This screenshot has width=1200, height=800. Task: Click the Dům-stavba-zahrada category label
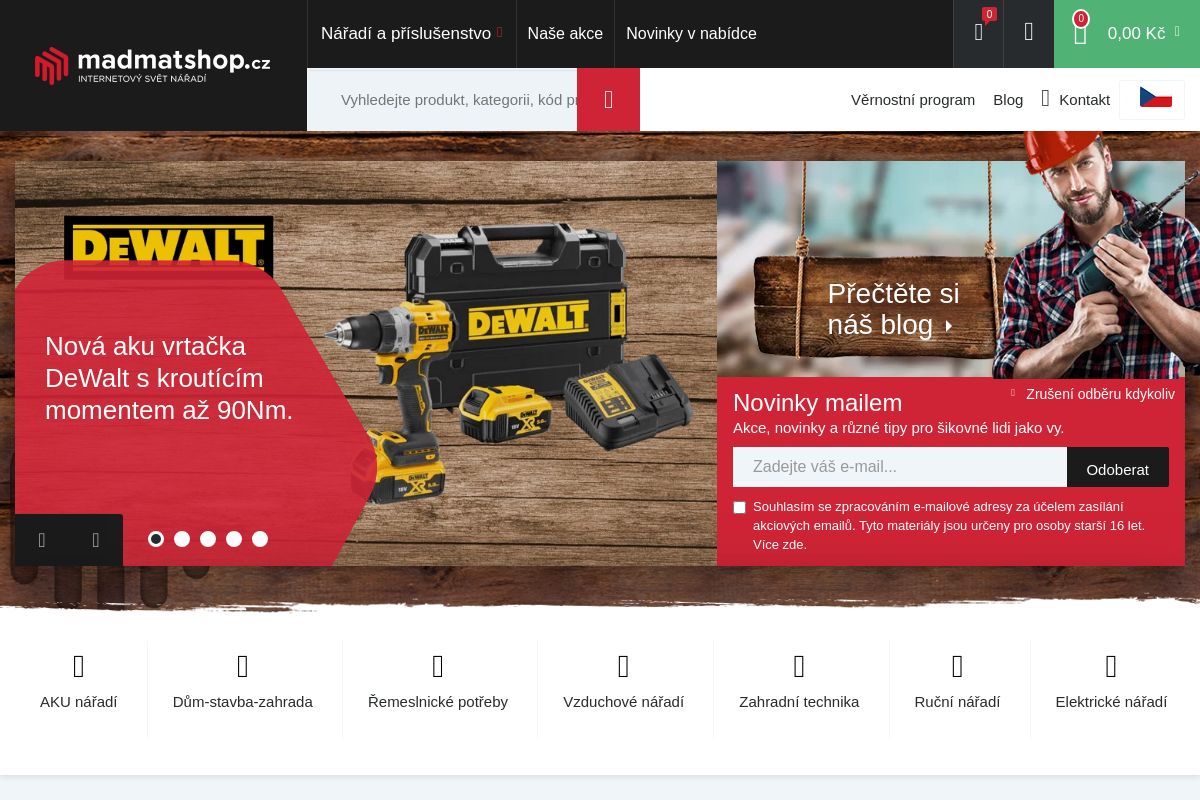(x=243, y=702)
